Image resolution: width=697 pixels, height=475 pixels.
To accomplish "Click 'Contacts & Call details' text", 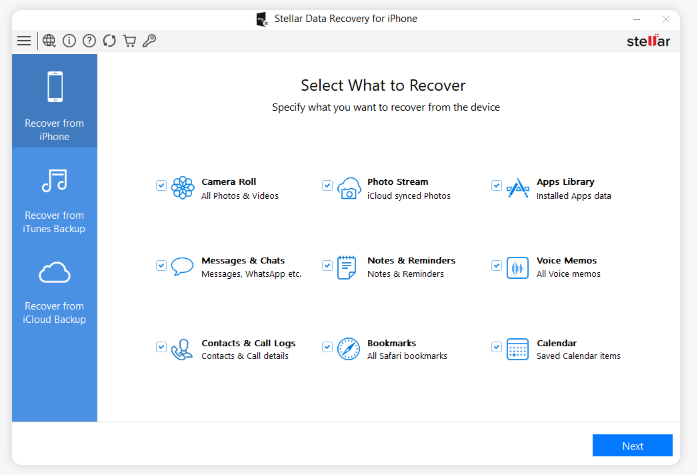I will (245, 356).
